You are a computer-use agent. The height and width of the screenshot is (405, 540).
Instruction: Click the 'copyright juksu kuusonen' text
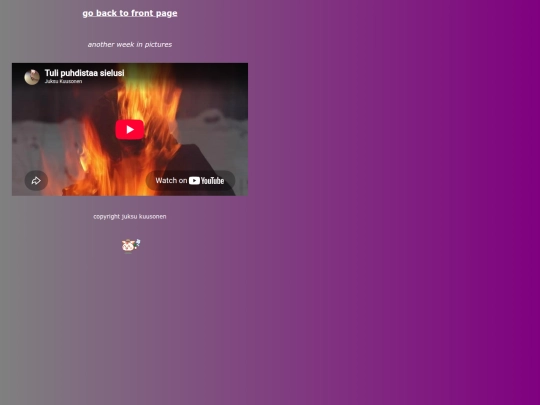(130, 217)
